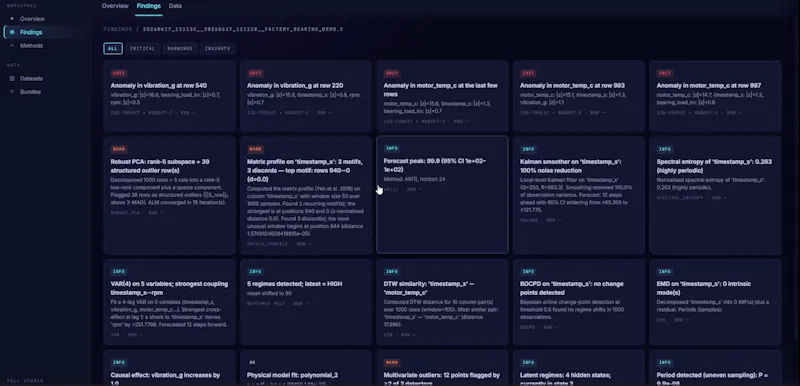Click the dataset breadcrumb FACTORY_BEARING_DEMO.C
800x386 pixels.
pos(243,30)
